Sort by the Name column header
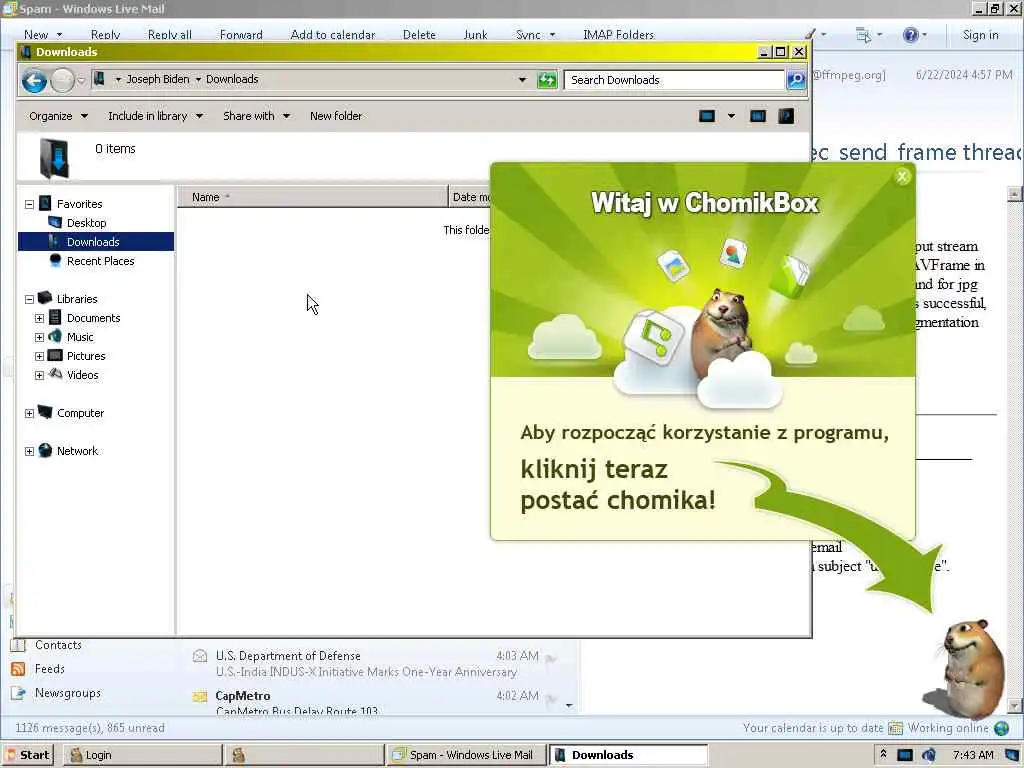Screen dimensions: 1024x768 point(312,197)
